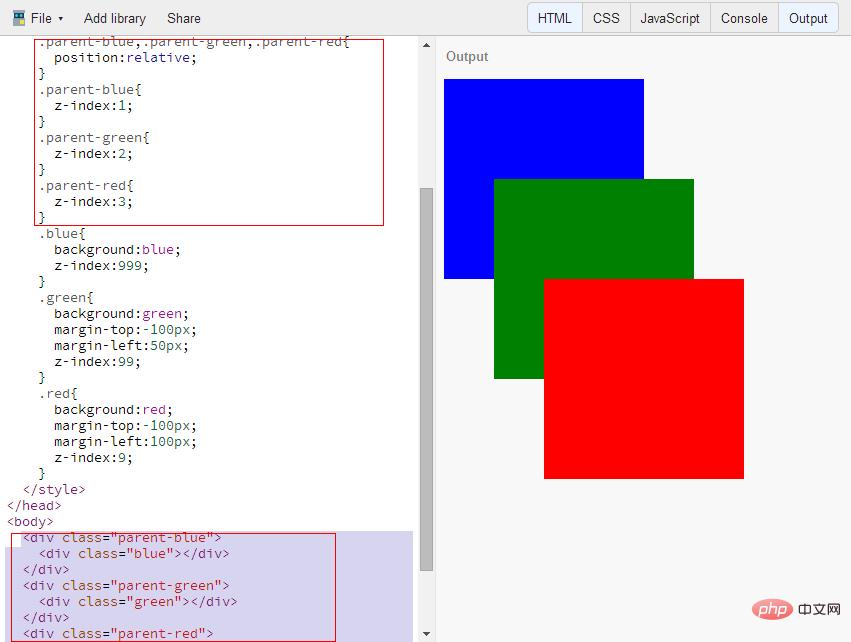Click the div class="blue" line
The image size is (851, 642).
pyautogui.click(x=134, y=554)
